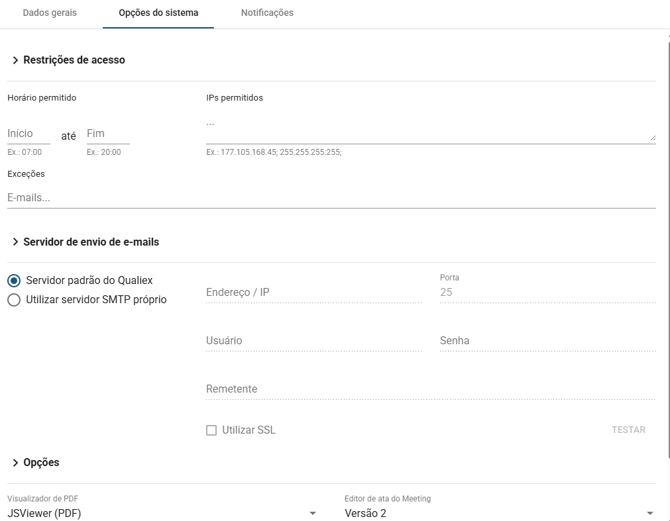Collapse the Opções section chevron
The width and height of the screenshot is (670, 521).
[15, 463]
